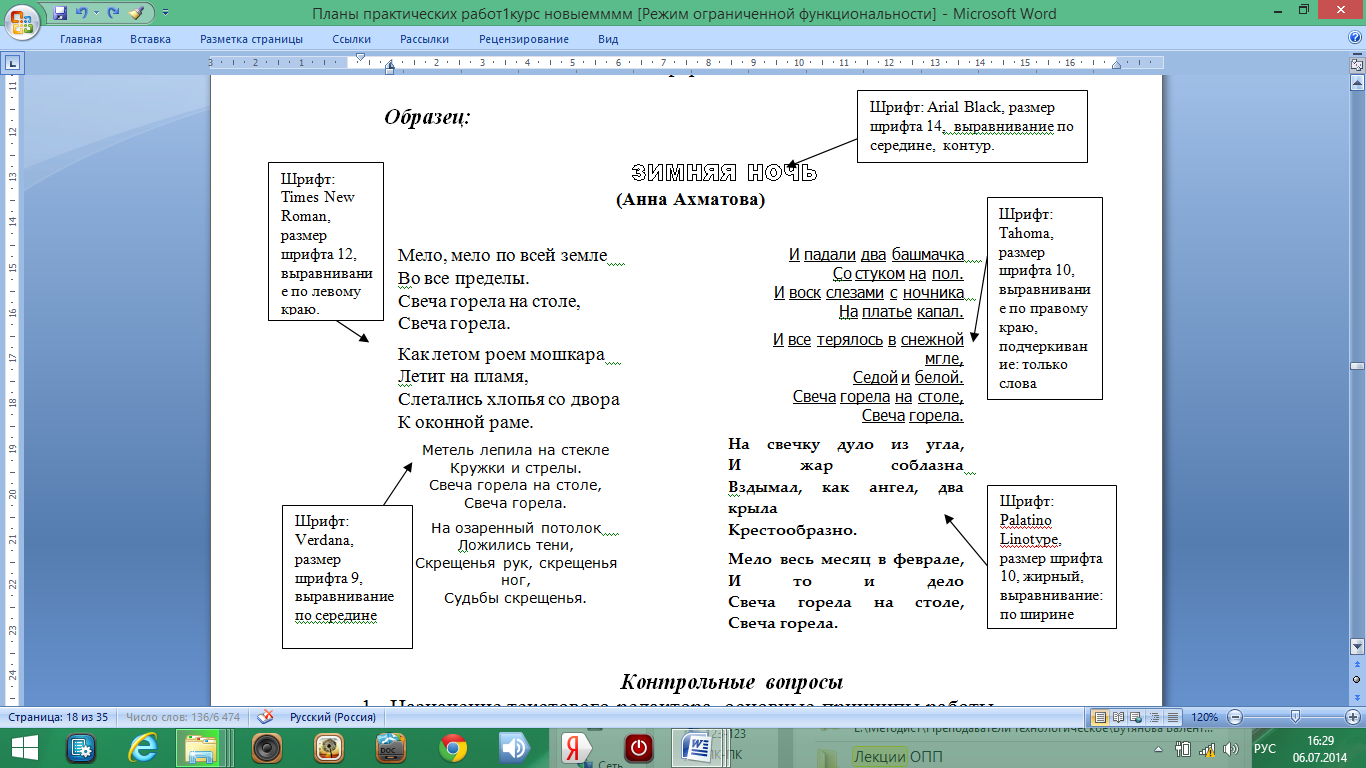Screen dimensions: 1366x768
Task: Open the clock showing 16:29
Action: 1320,748
